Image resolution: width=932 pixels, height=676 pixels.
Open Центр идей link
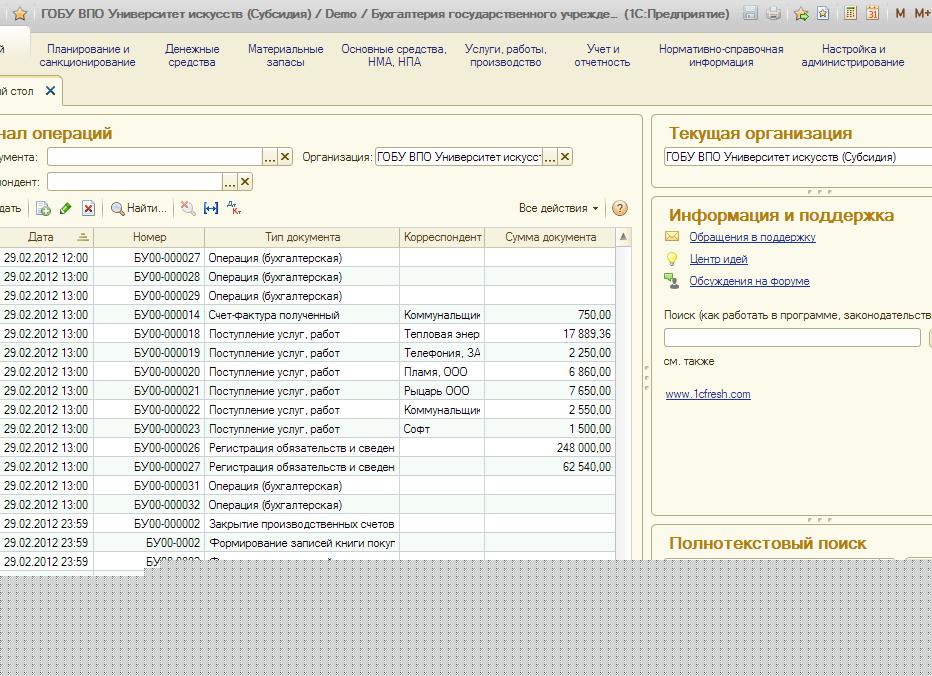click(x=719, y=259)
